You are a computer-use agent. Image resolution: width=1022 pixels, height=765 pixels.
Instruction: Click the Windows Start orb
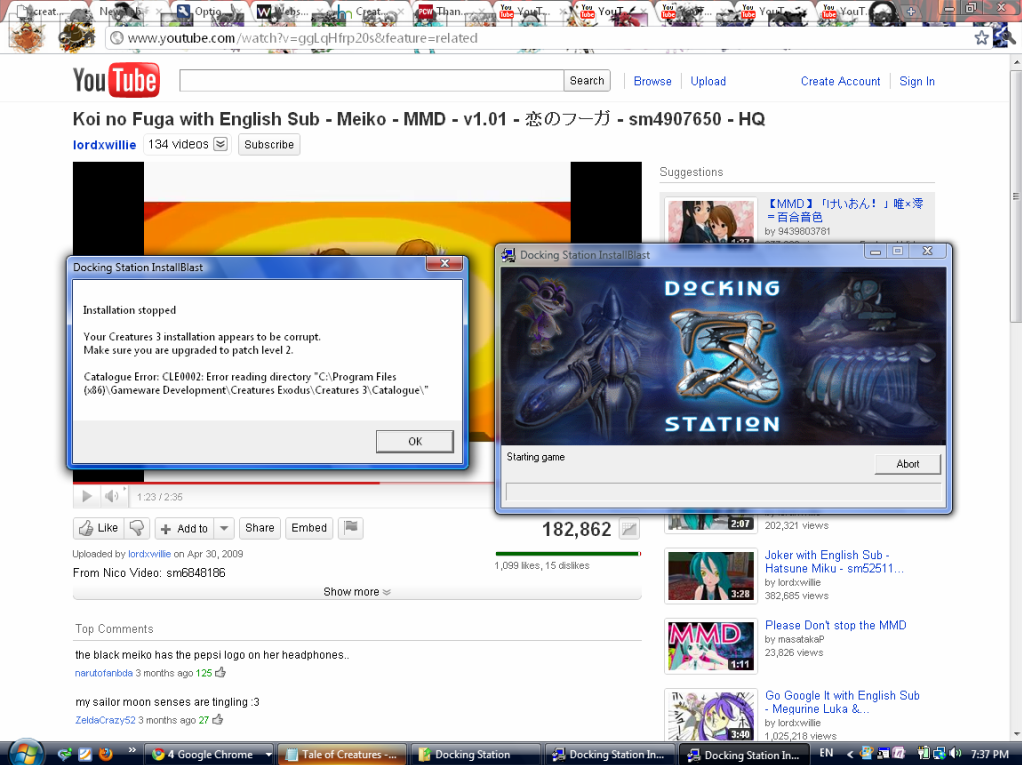pos(25,752)
